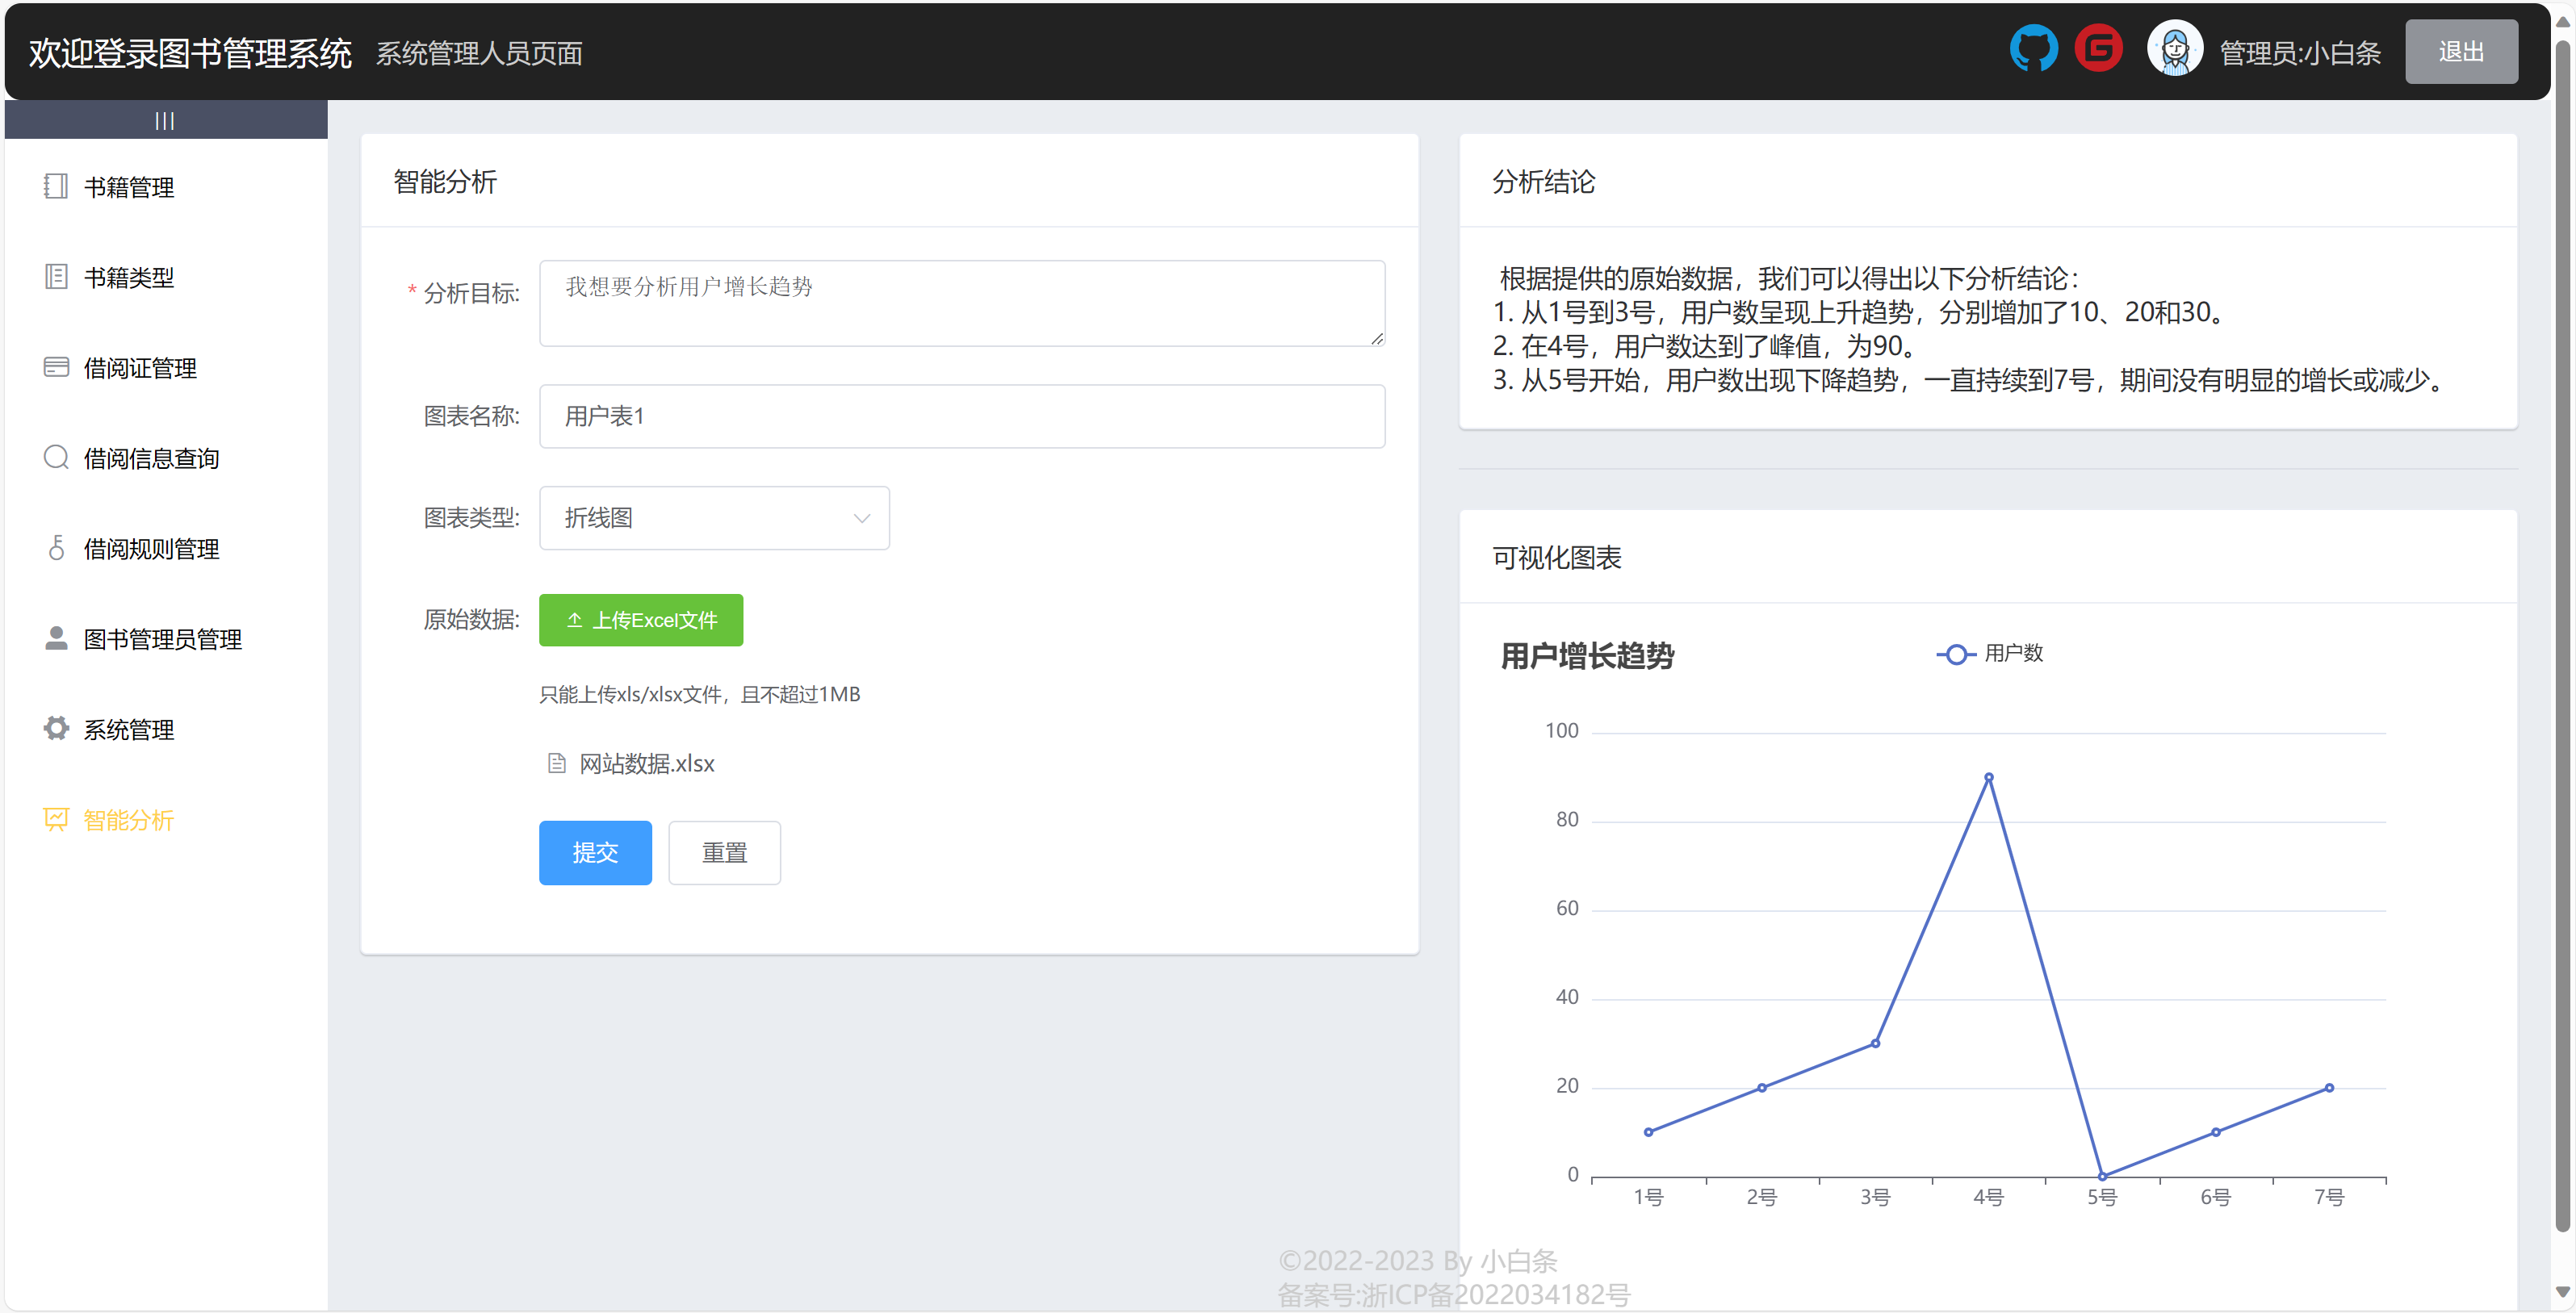Click the green 上传Excel文件 button

641,620
